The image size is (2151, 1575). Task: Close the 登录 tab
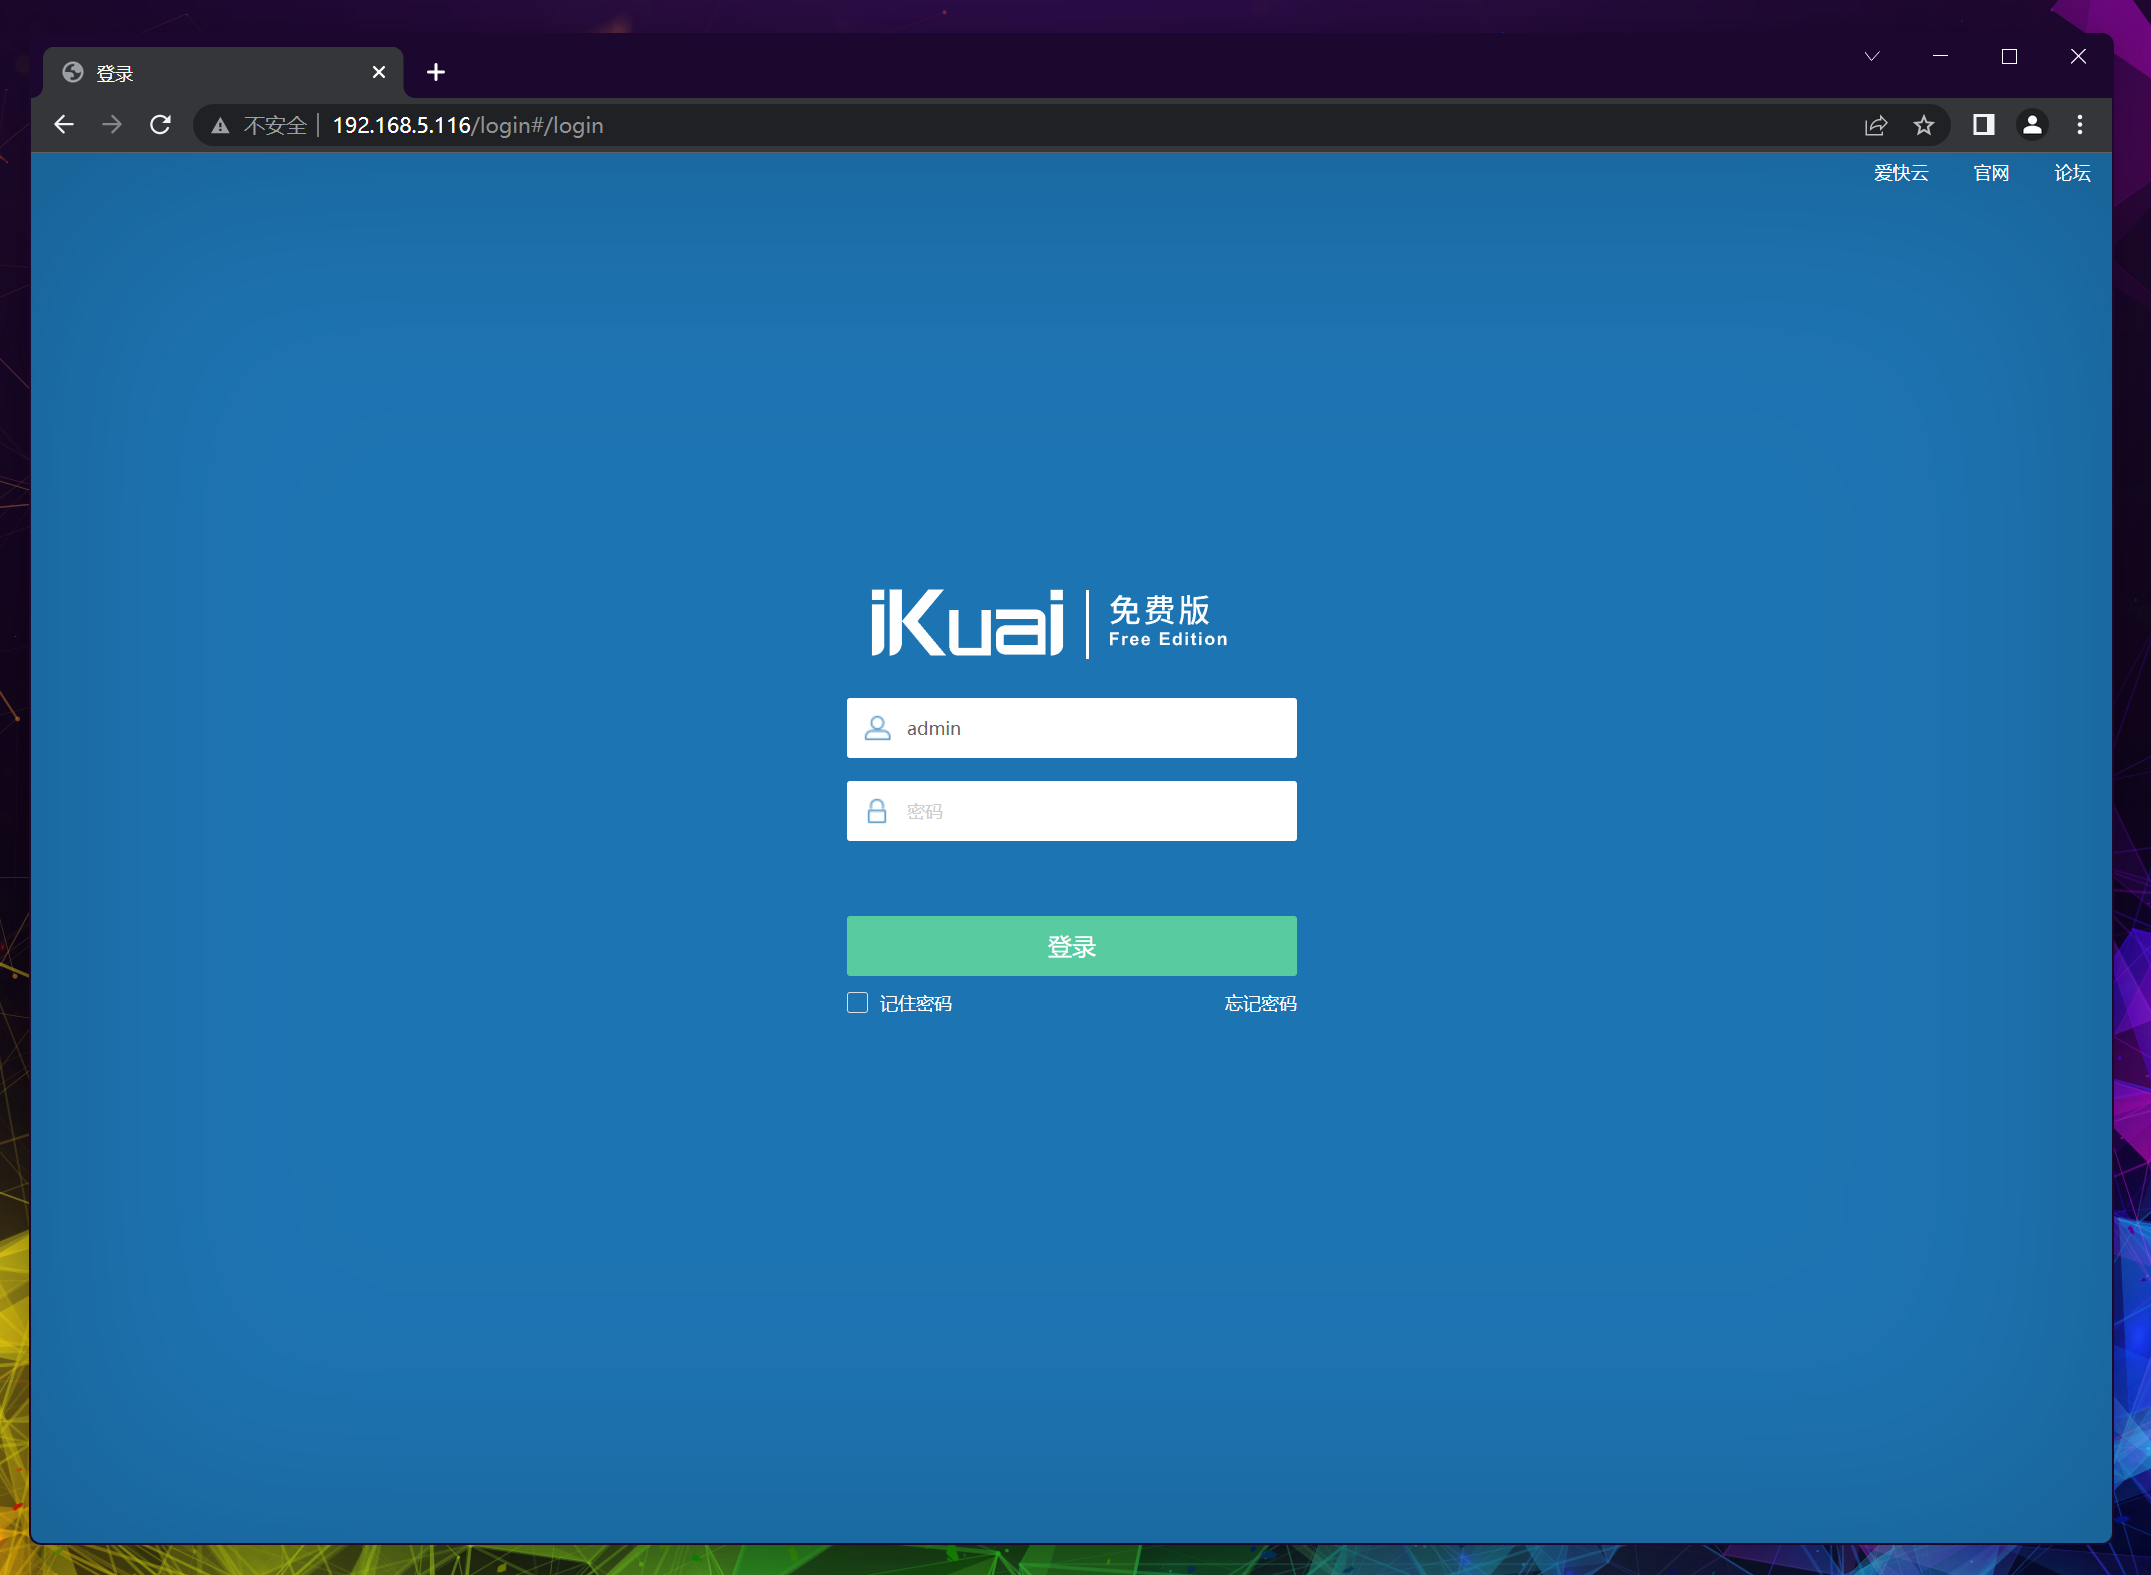(379, 73)
